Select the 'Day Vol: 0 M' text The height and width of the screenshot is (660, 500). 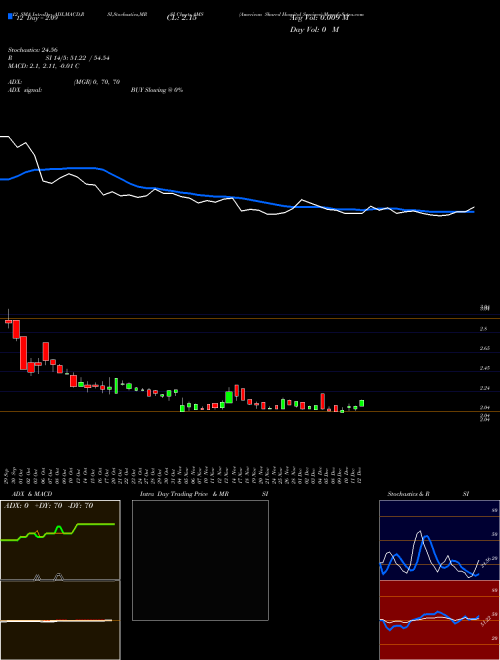click(x=314, y=30)
